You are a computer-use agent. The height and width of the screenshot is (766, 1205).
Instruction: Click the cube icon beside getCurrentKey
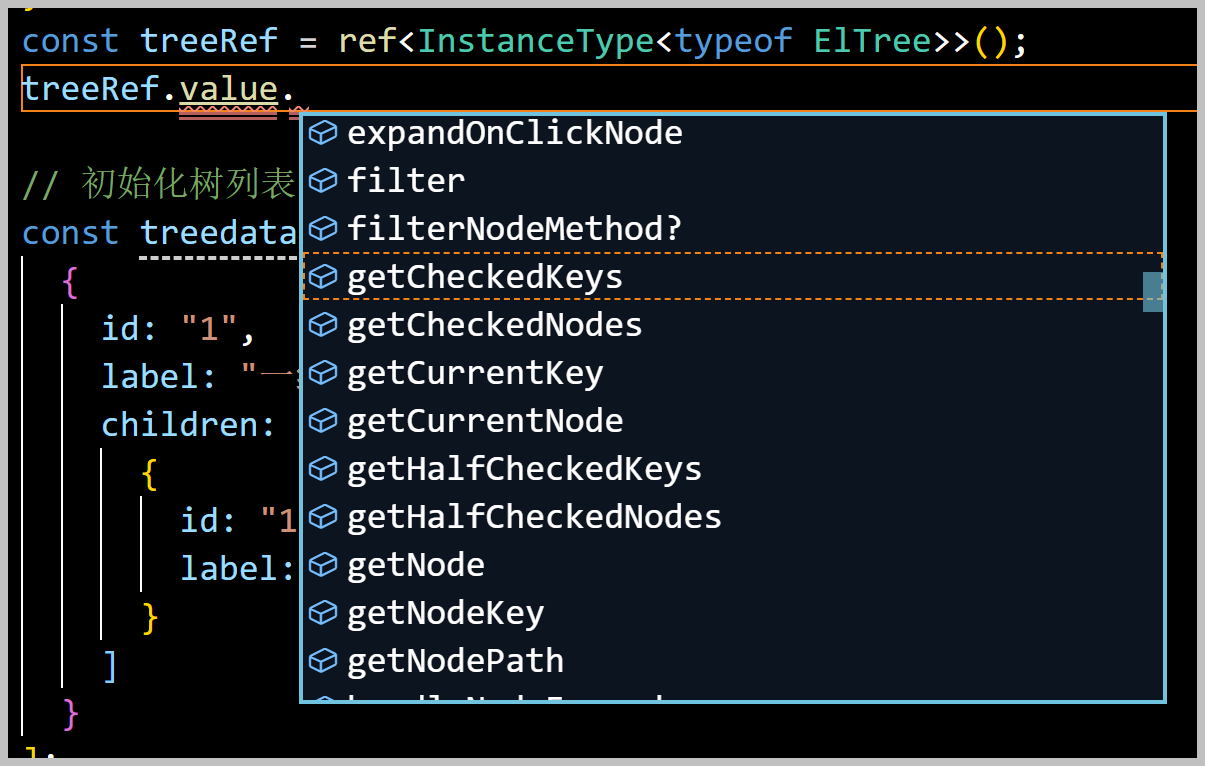tap(322, 372)
